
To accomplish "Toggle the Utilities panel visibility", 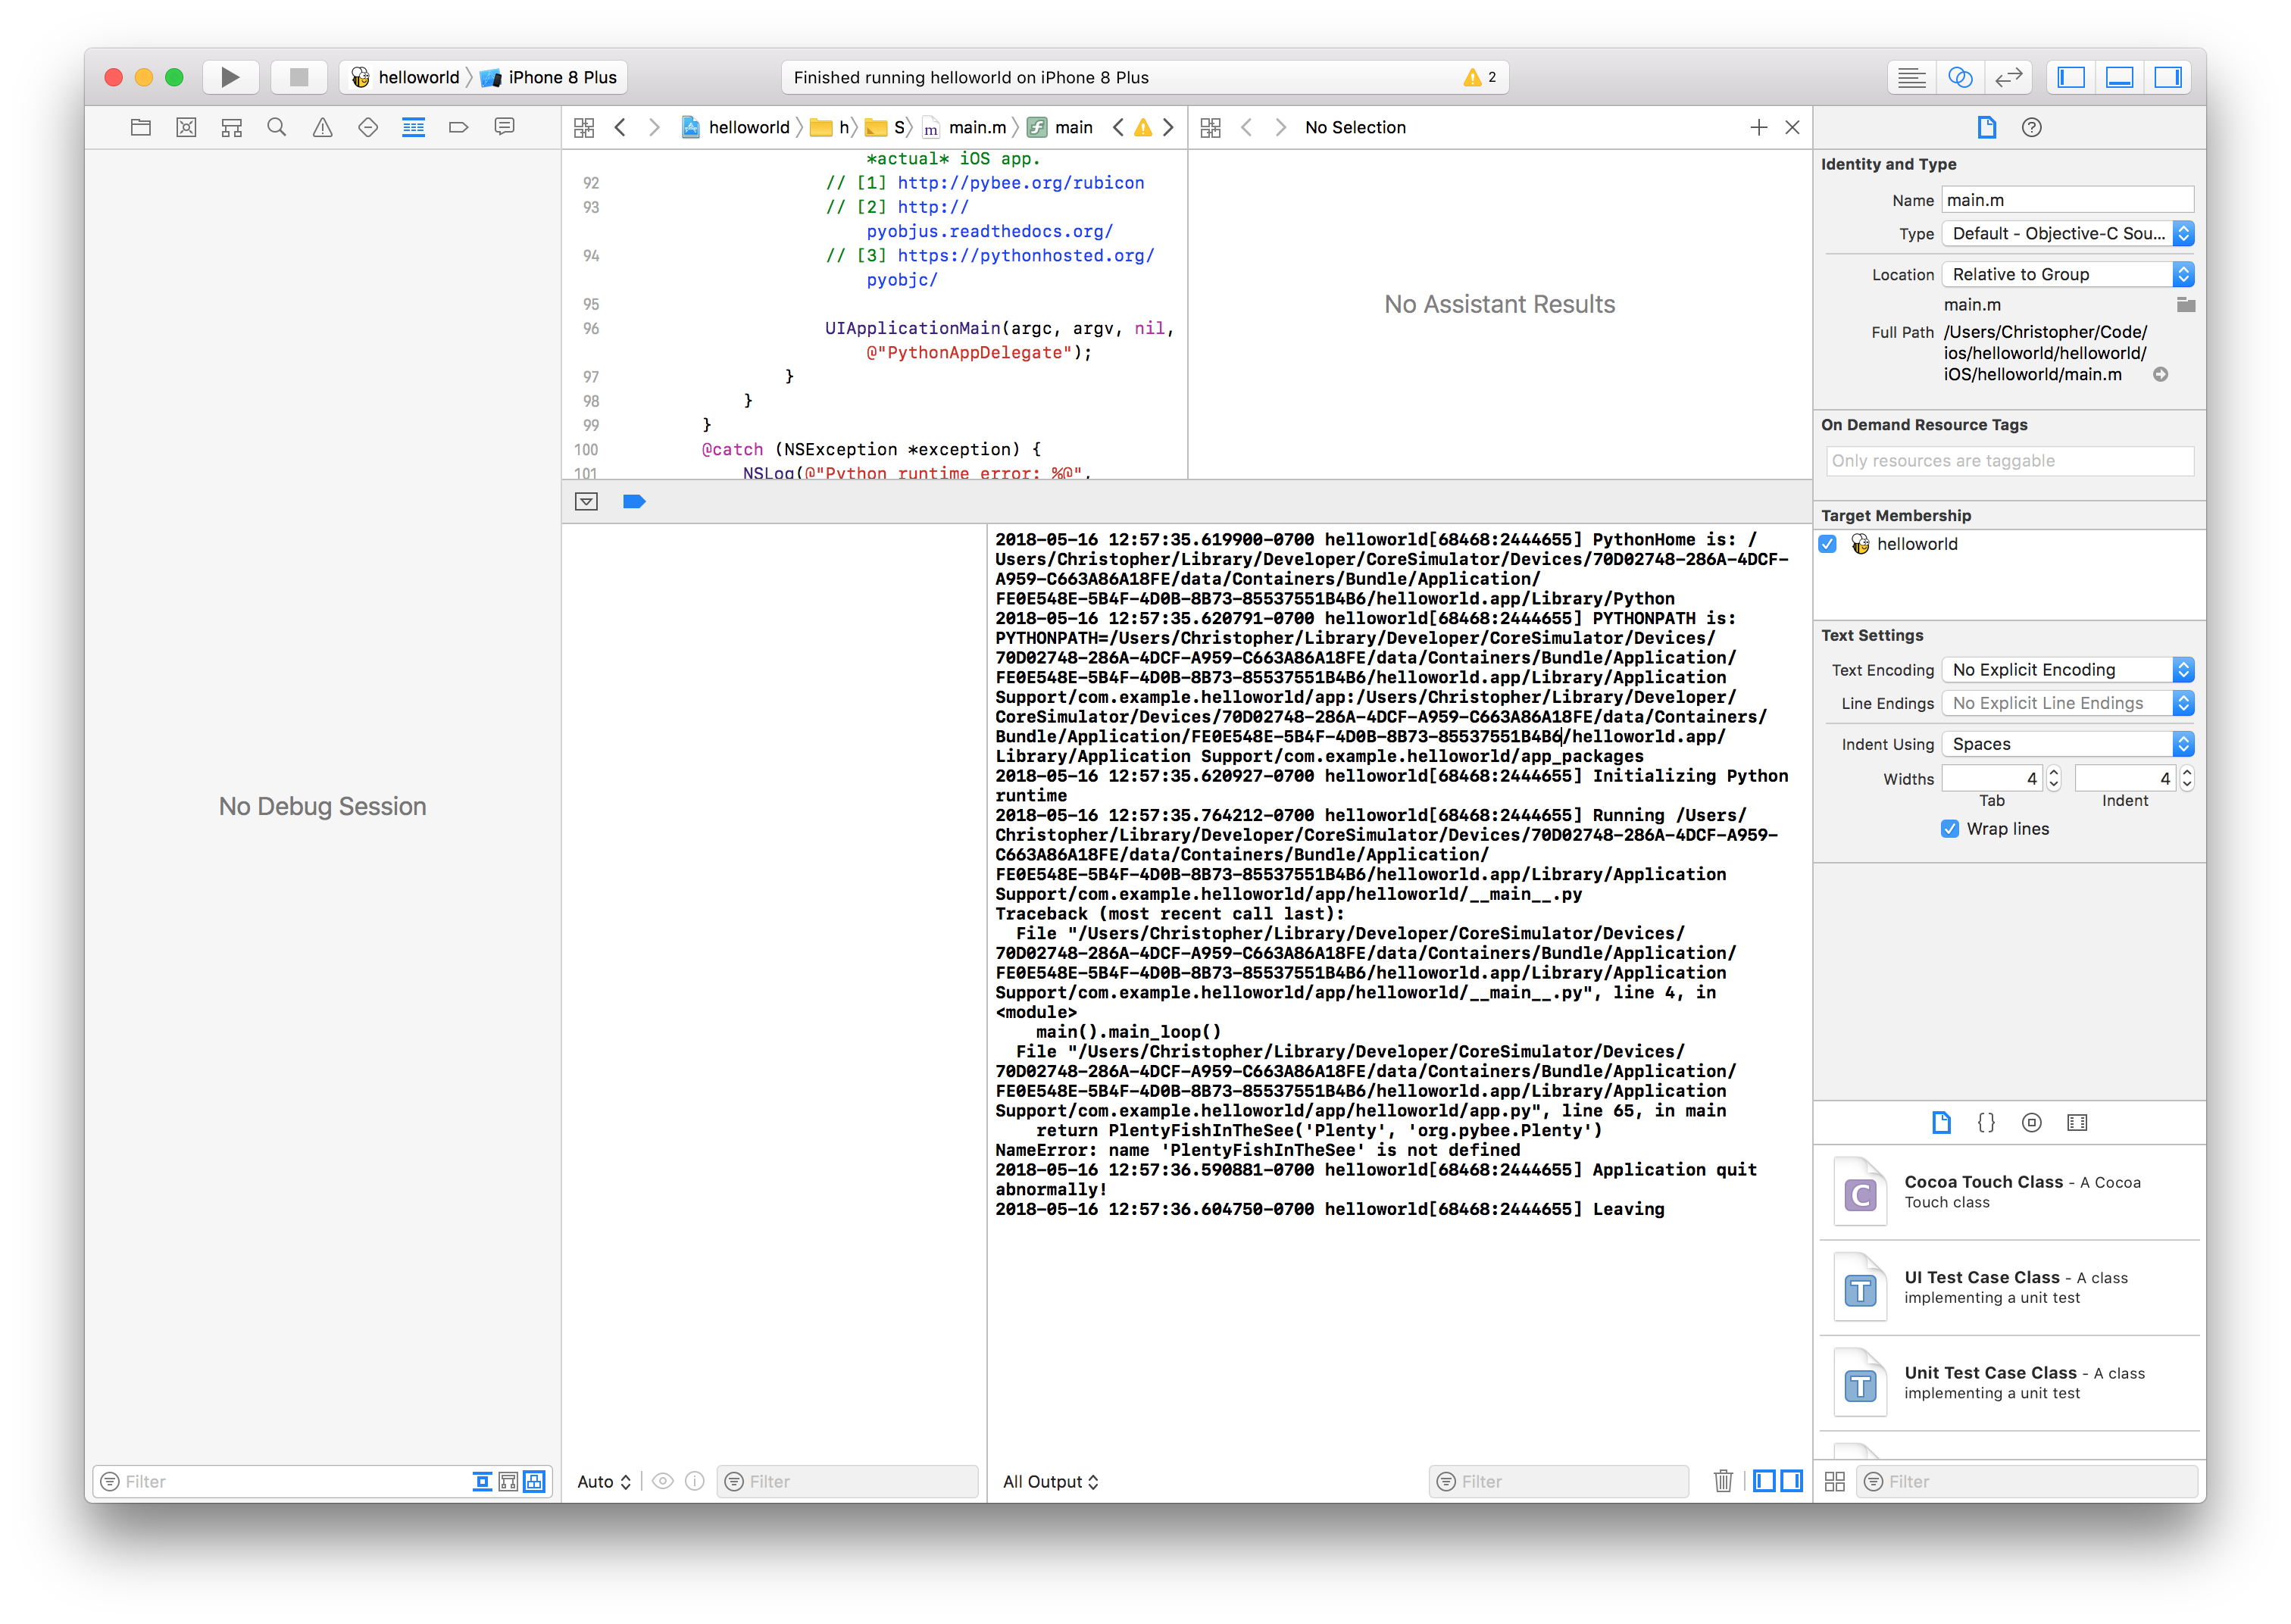I will click(x=2168, y=77).
